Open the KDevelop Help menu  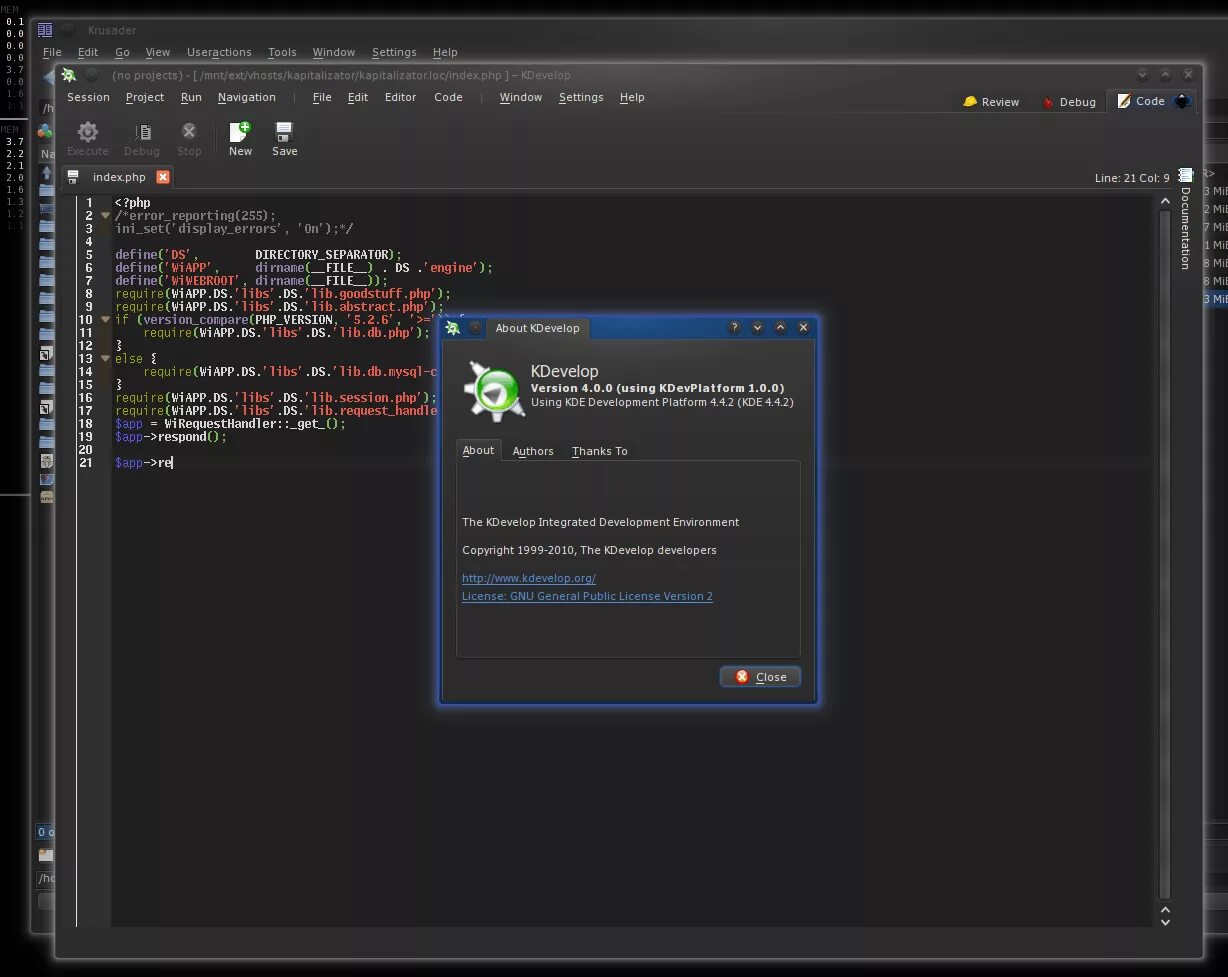(x=632, y=97)
